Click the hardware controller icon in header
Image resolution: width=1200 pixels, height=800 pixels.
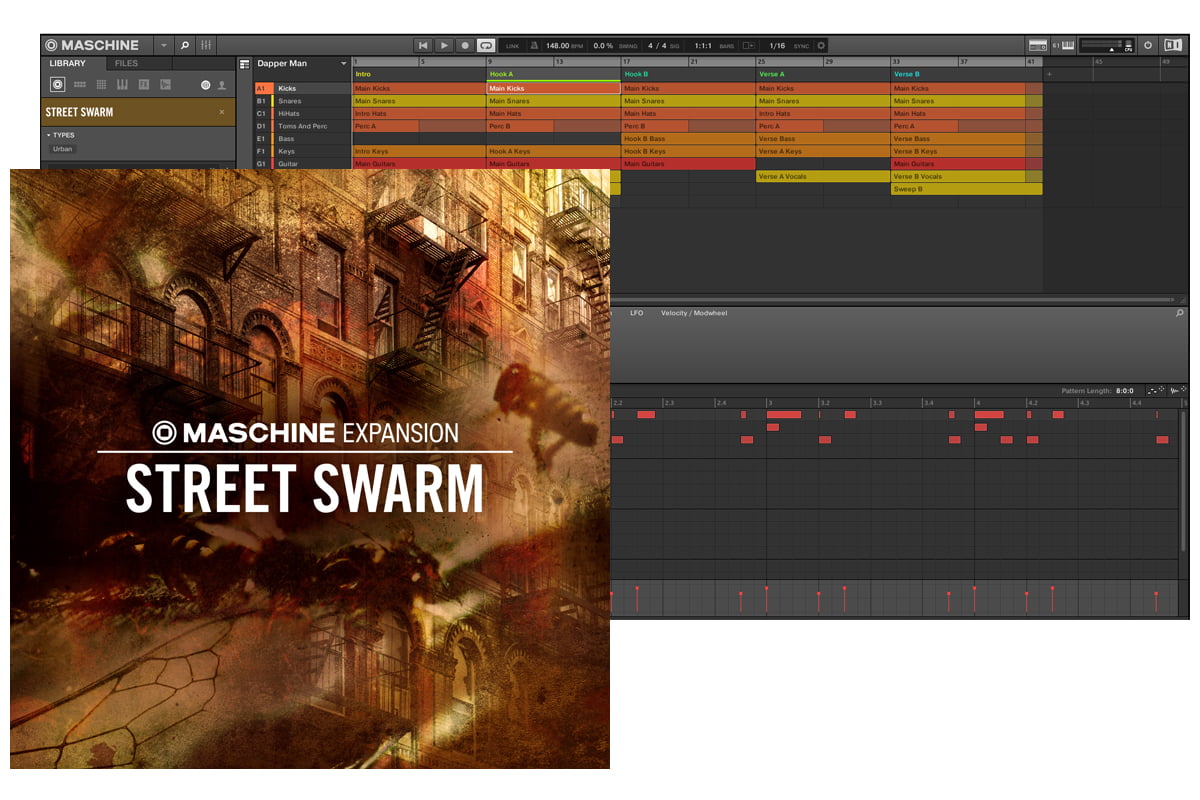pyautogui.click(x=1038, y=46)
